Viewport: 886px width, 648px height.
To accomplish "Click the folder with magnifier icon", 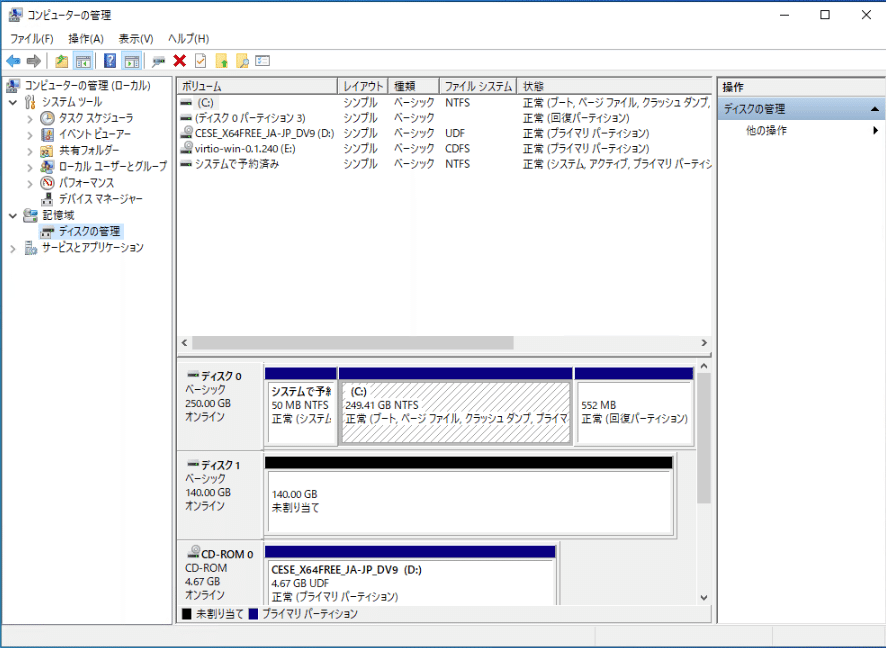I will click(x=242, y=61).
